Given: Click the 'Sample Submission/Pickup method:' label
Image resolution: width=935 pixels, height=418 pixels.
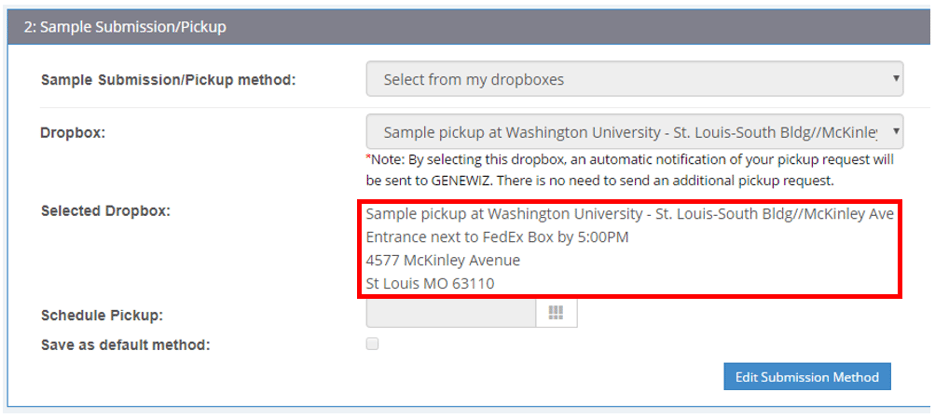Looking at the screenshot, I should [168, 79].
